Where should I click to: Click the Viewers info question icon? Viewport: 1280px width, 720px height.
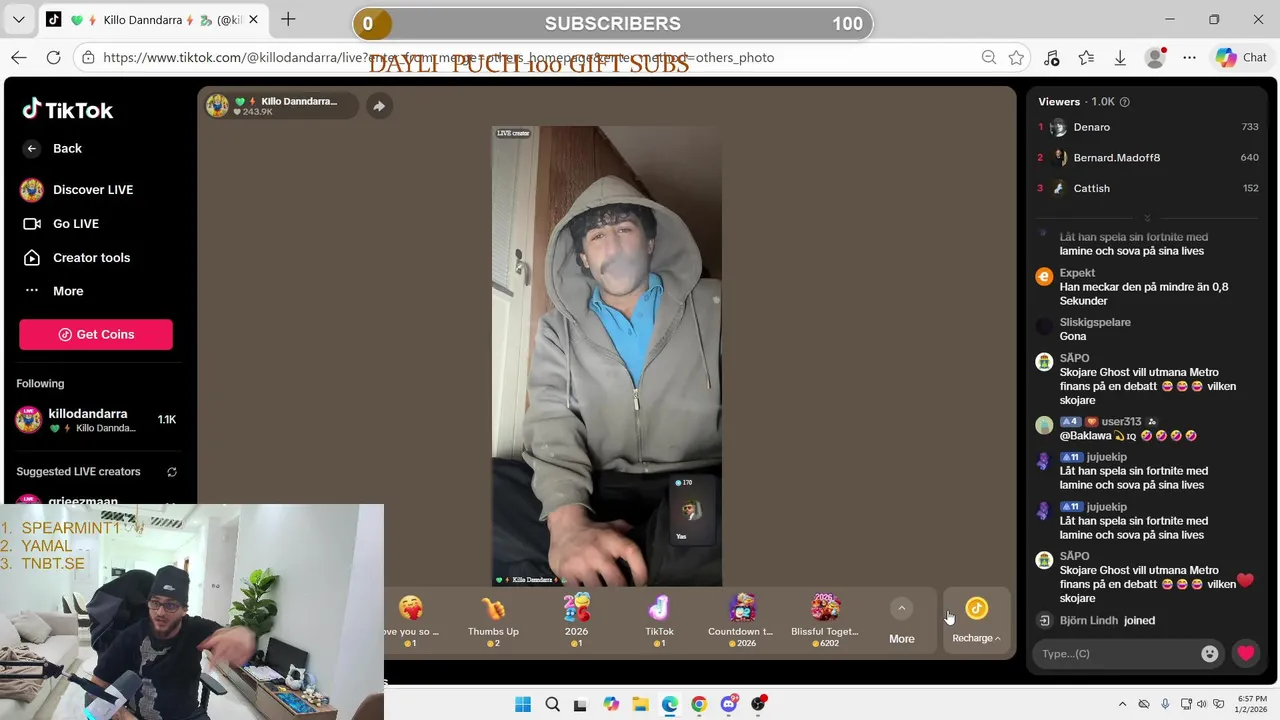(x=1125, y=102)
